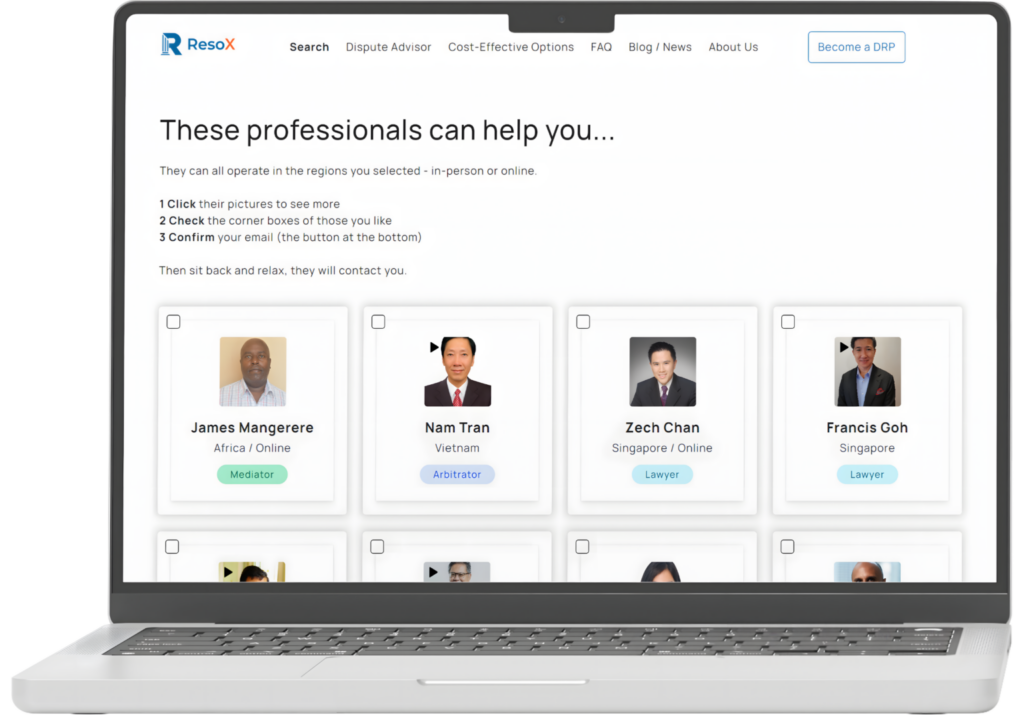
Task: Tick the checkbox for Zech Chan
Action: click(583, 322)
